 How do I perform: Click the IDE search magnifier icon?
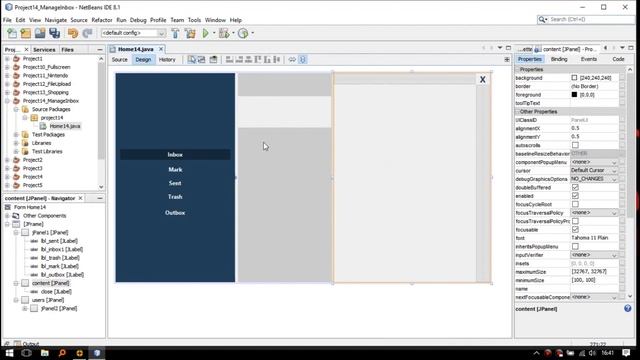point(542,19)
